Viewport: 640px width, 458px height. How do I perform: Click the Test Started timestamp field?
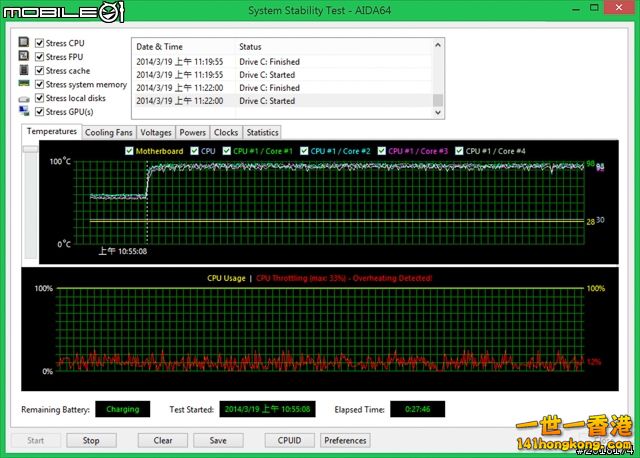pyautogui.click(x=267, y=409)
